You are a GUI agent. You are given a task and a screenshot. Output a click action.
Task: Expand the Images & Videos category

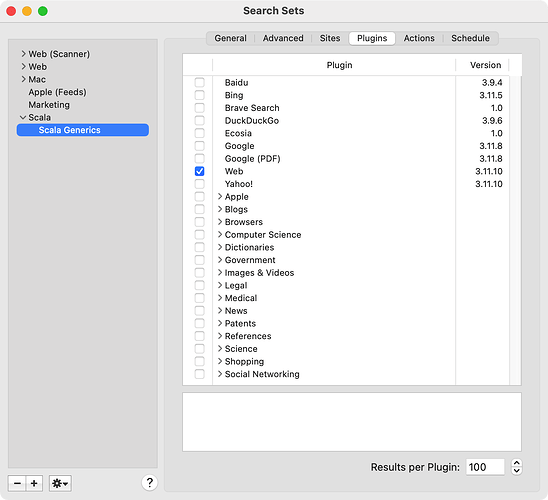[220, 273]
